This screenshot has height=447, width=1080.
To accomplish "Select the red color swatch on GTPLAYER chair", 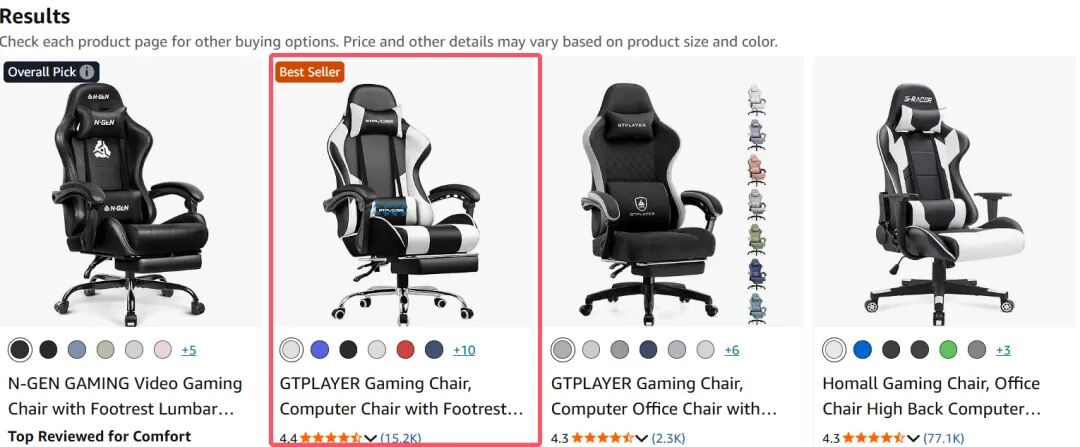I will 406,350.
